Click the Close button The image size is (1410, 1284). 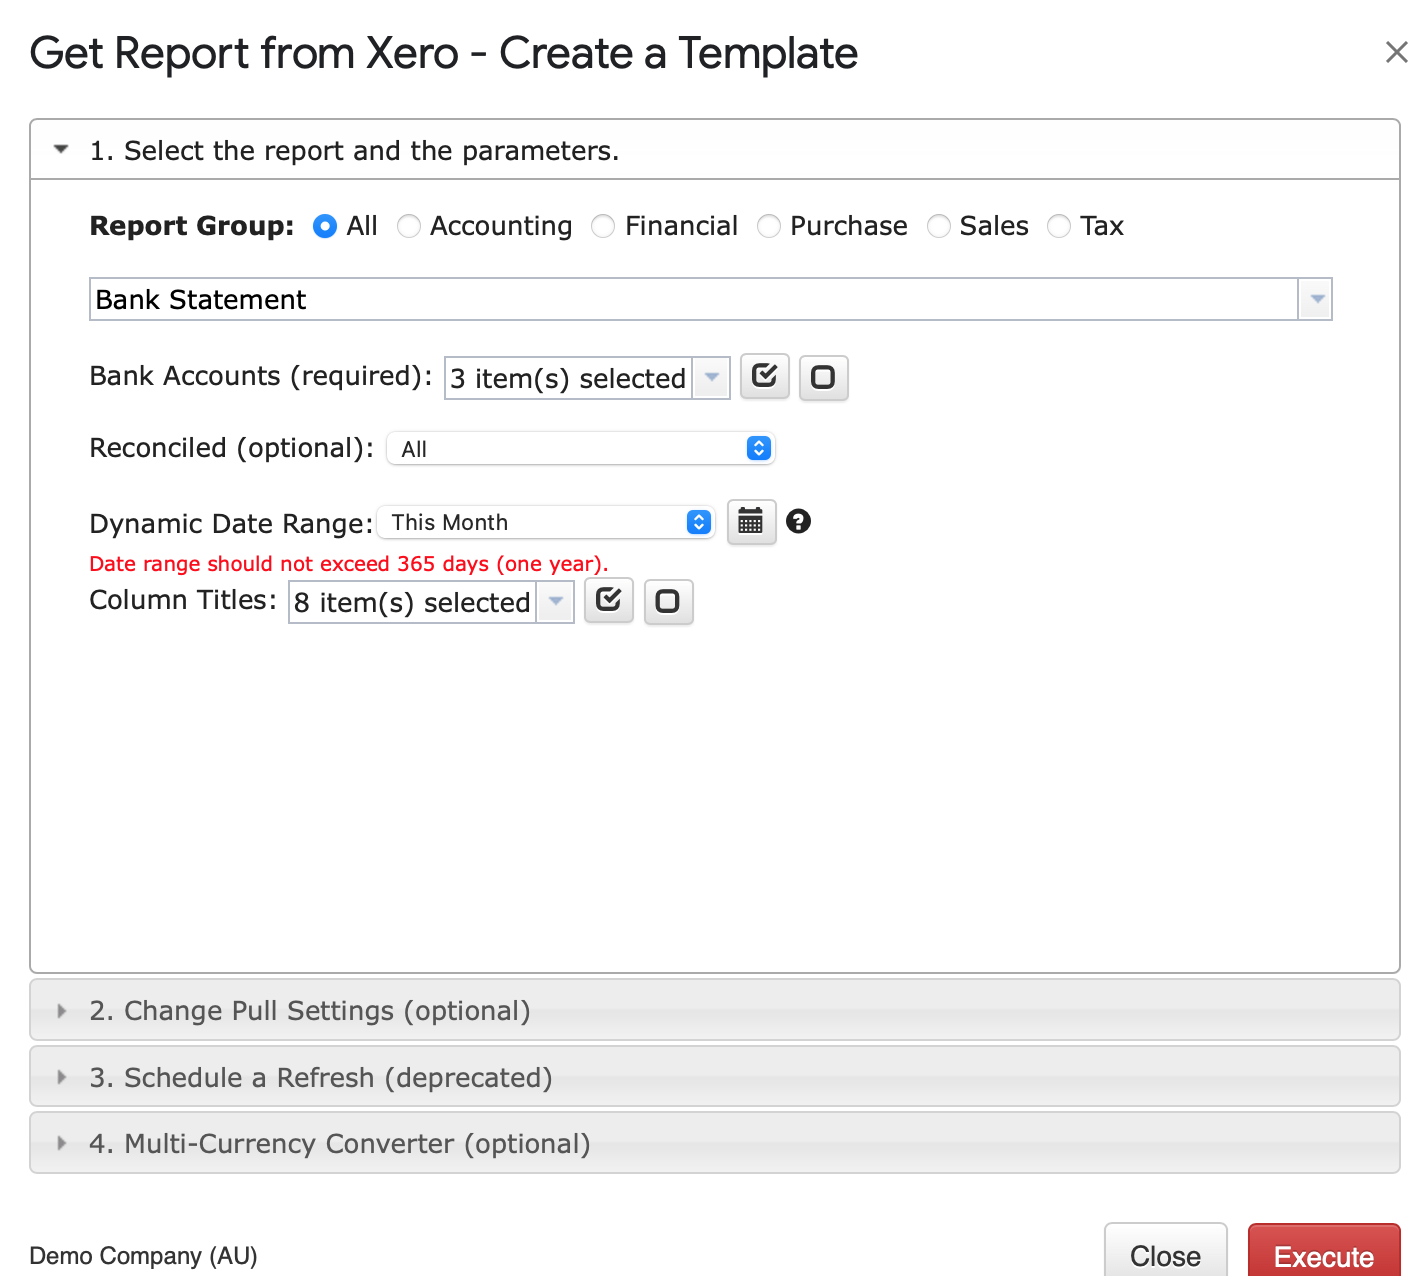click(1166, 1255)
